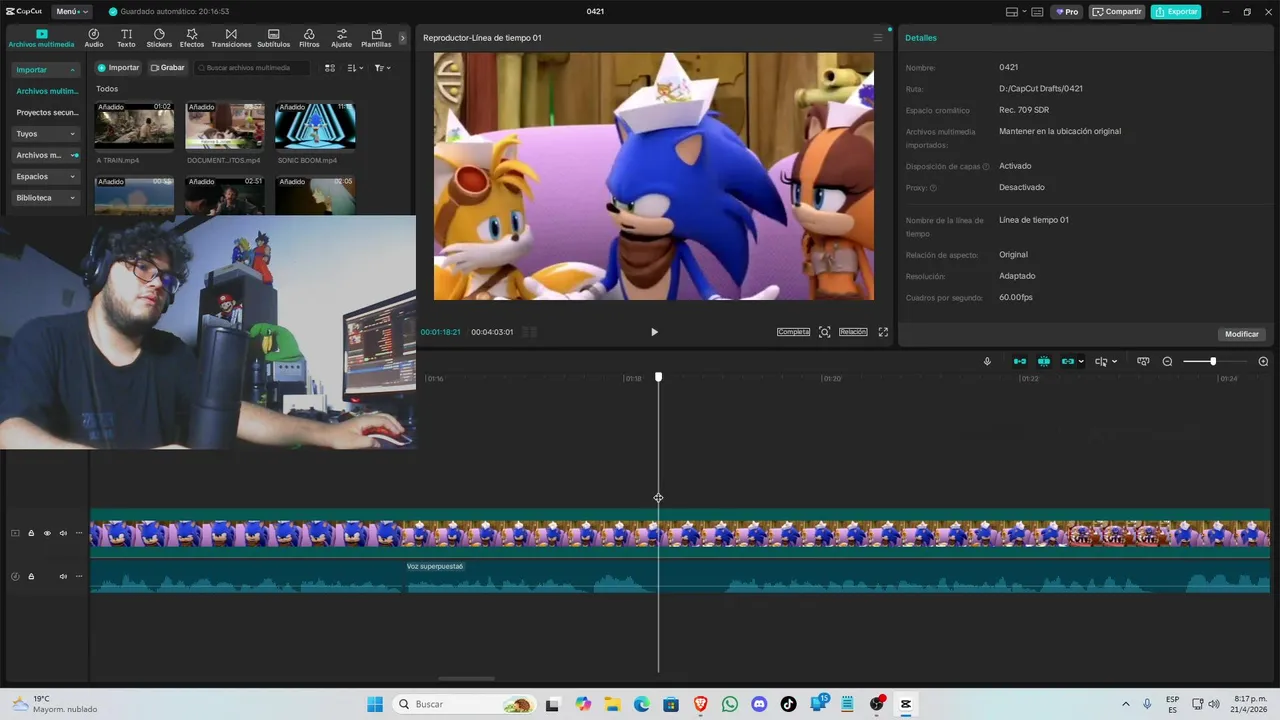1280x720 pixels.
Task: Play the preview video
Action: (x=654, y=332)
